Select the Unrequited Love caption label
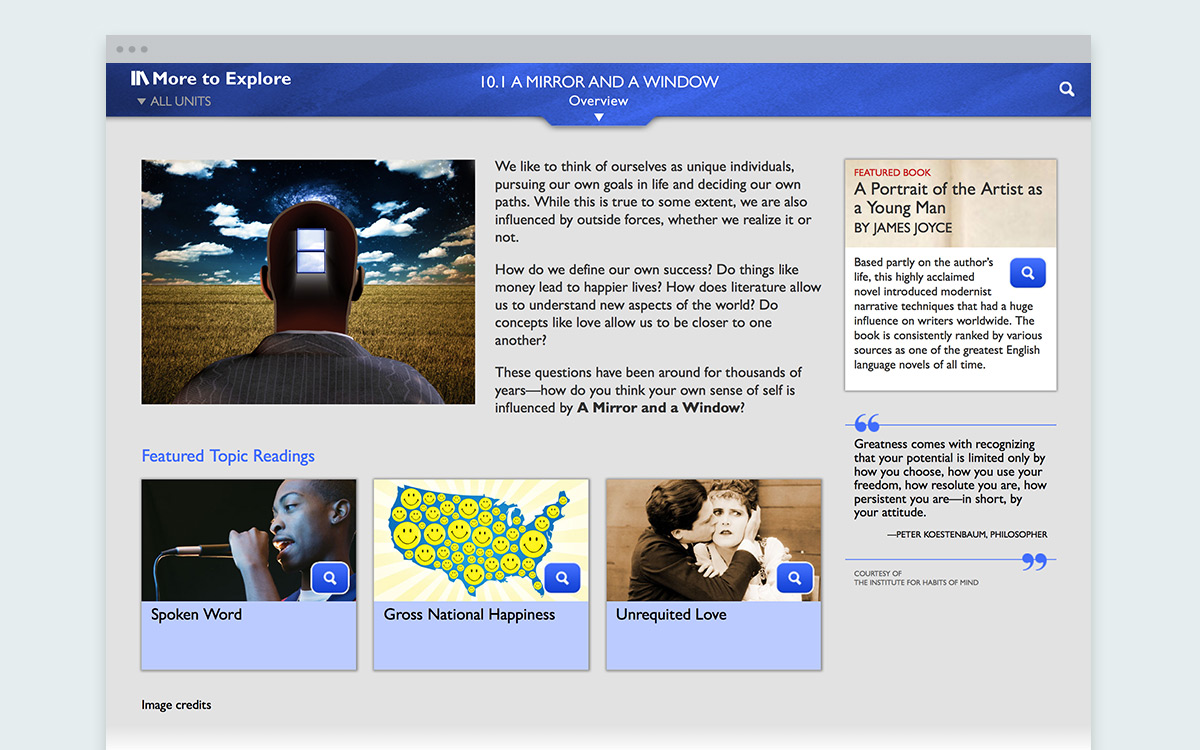Image resolution: width=1200 pixels, height=750 pixels. (671, 615)
